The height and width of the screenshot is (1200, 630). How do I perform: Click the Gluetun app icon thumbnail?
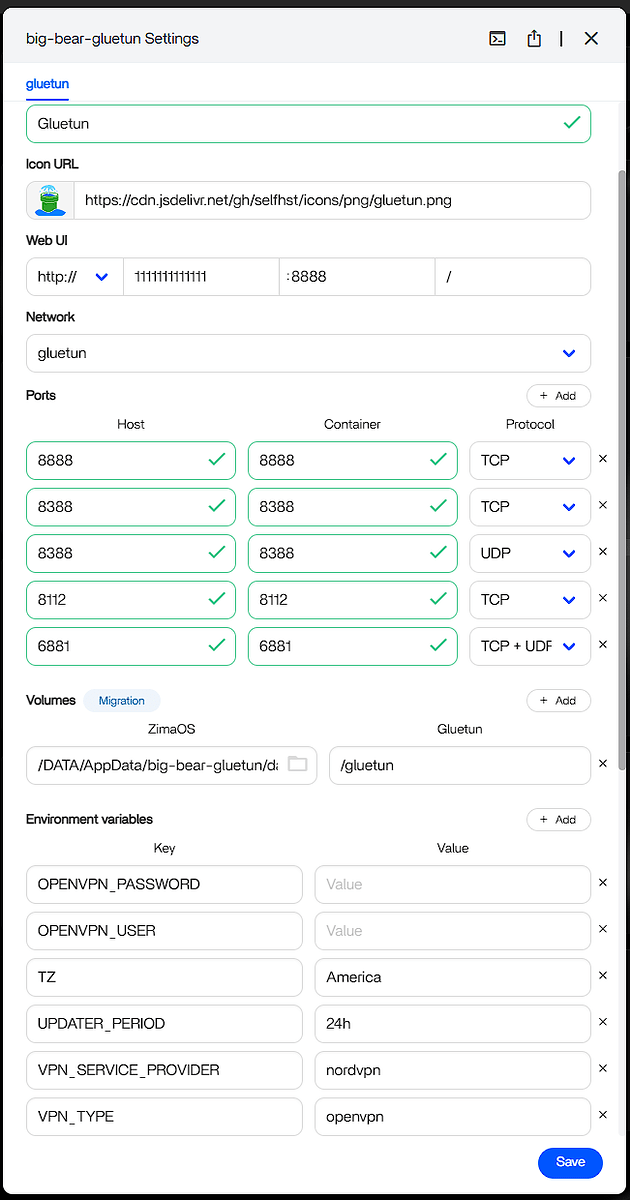point(50,200)
